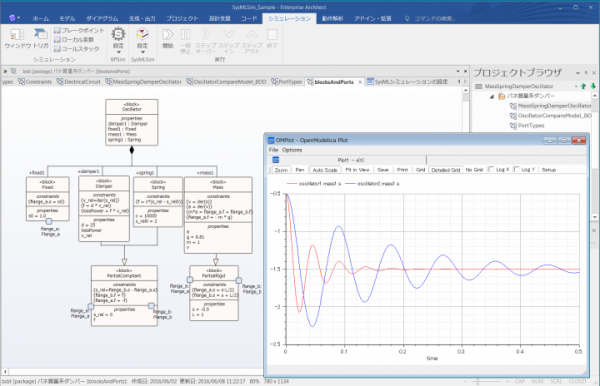
Task: Open OMPlot Options menu
Action: tap(292, 150)
